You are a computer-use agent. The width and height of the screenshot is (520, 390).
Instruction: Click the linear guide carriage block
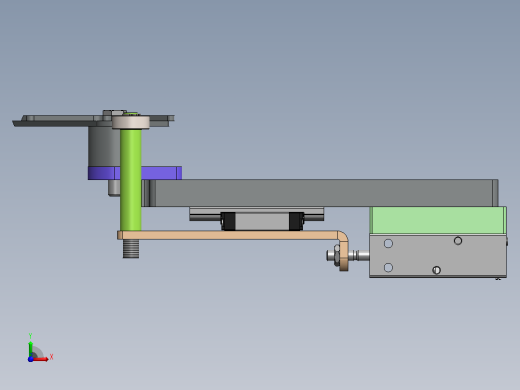[262, 221]
